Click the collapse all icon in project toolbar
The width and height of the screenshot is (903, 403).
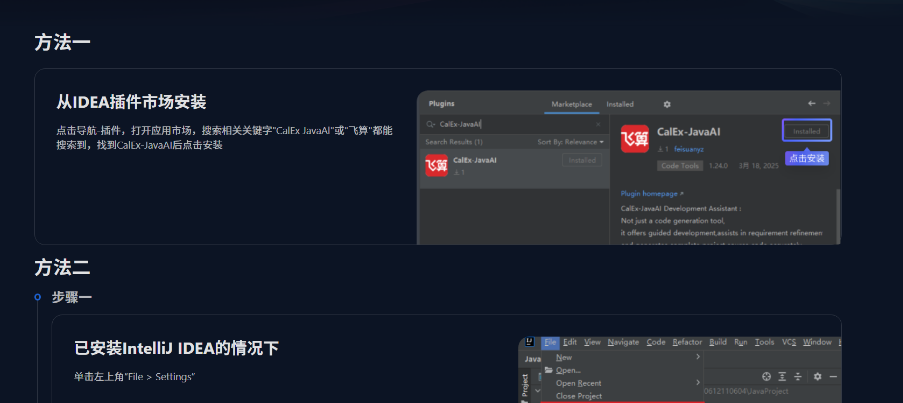coord(798,376)
